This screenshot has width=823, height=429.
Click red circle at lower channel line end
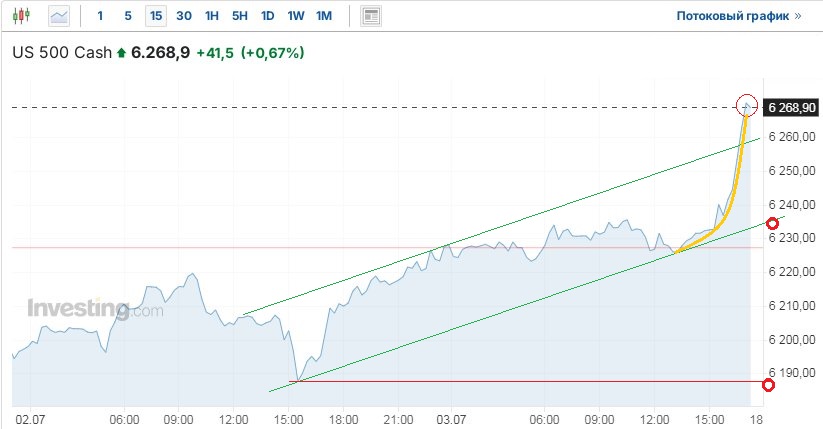771,222
